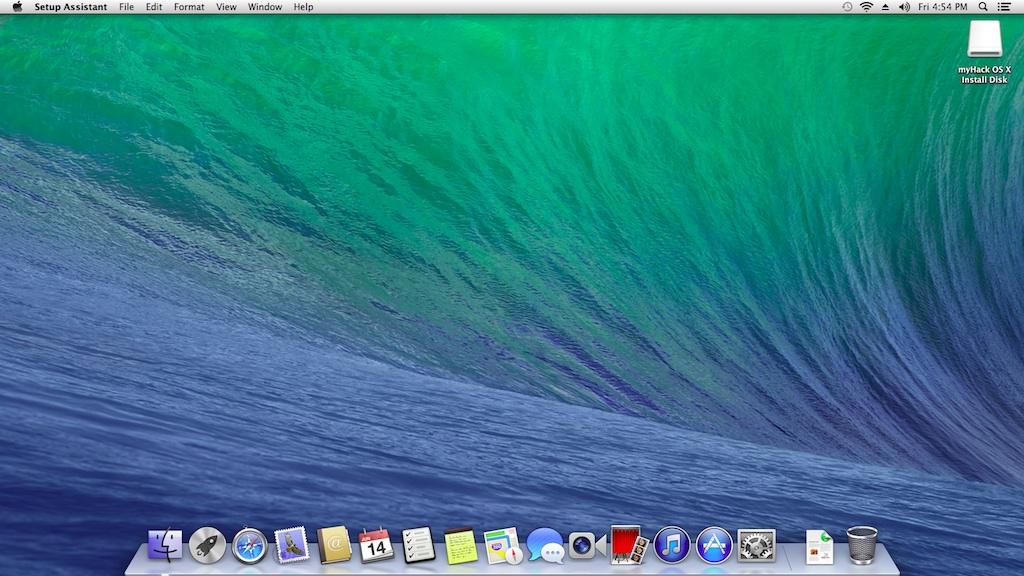Viewport: 1024px width, 576px height.
Task: Open Launchpad rocket icon
Action: [x=207, y=545]
